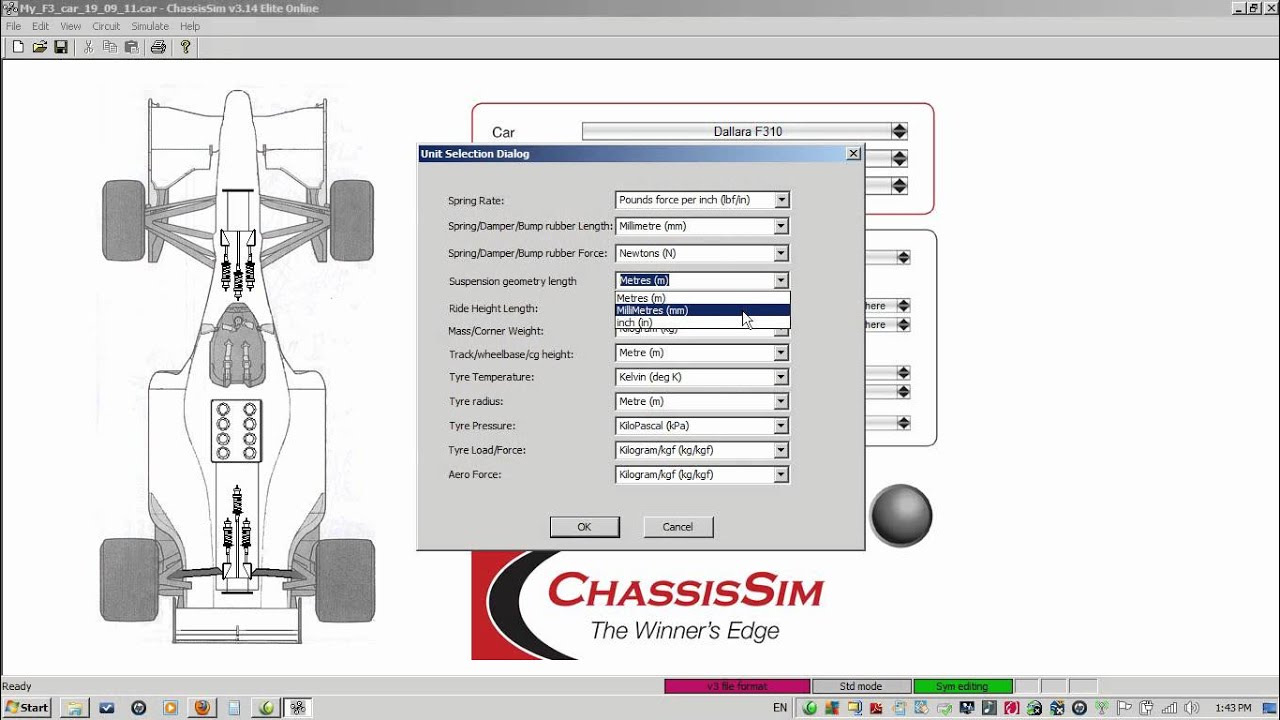Click the Save floppy disk icon
The image size is (1280, 720).
61,47
